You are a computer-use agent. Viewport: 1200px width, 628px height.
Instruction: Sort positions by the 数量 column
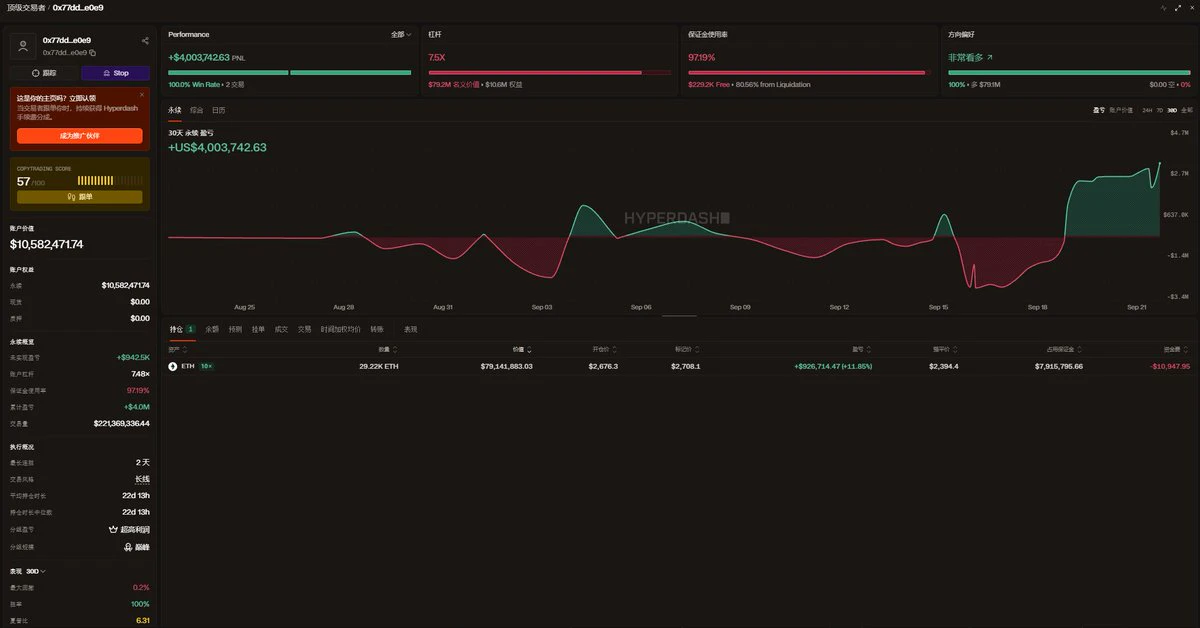tap(388, 350)
